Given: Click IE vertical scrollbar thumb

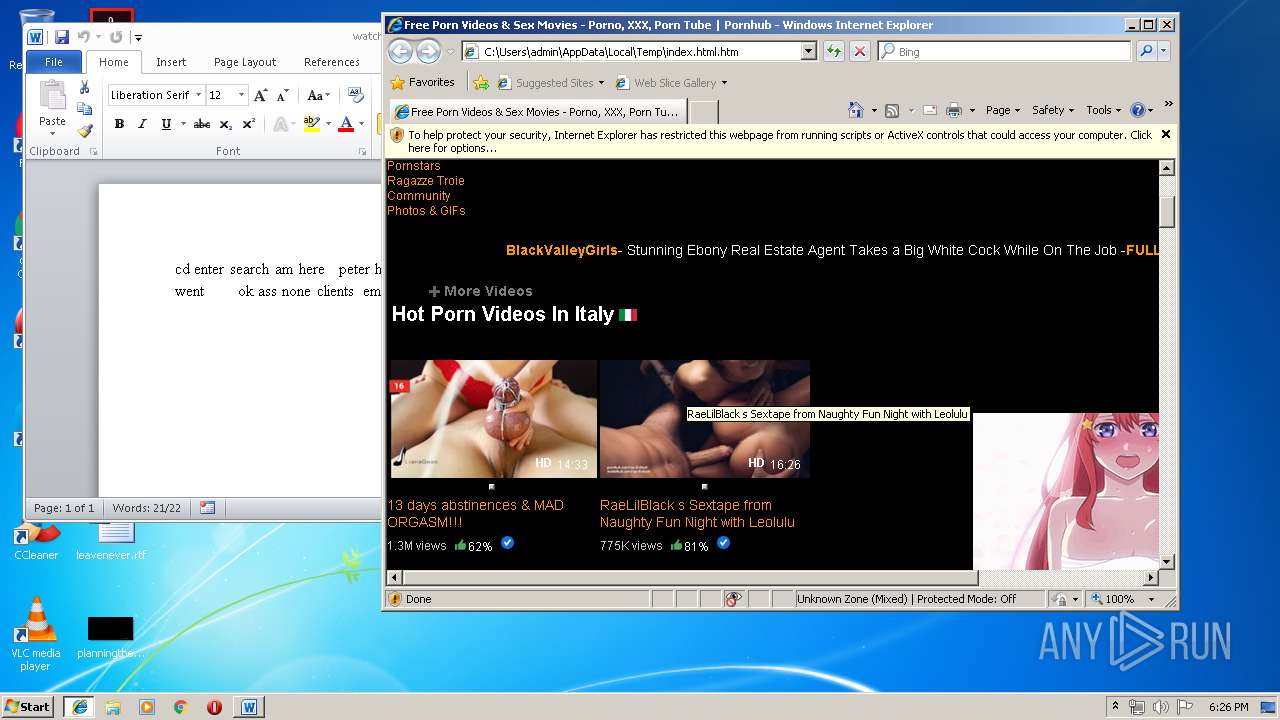Looking at the screenshot, I should [1166, 212].
